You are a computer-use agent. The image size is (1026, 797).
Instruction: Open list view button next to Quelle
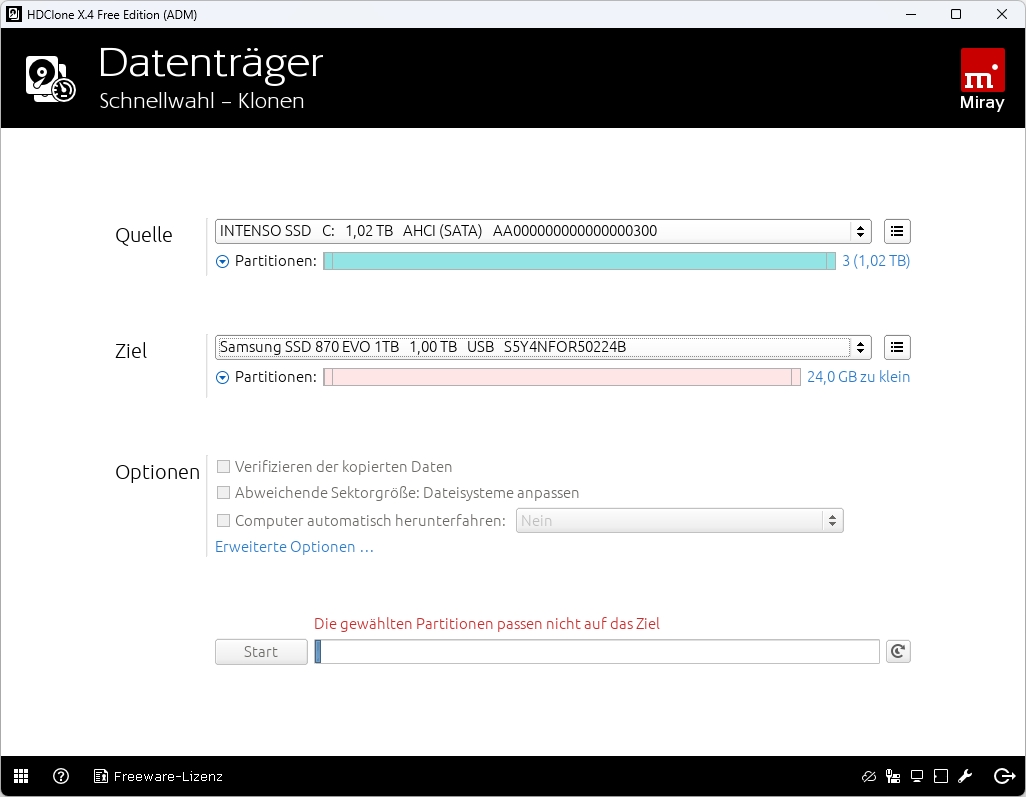897,231
